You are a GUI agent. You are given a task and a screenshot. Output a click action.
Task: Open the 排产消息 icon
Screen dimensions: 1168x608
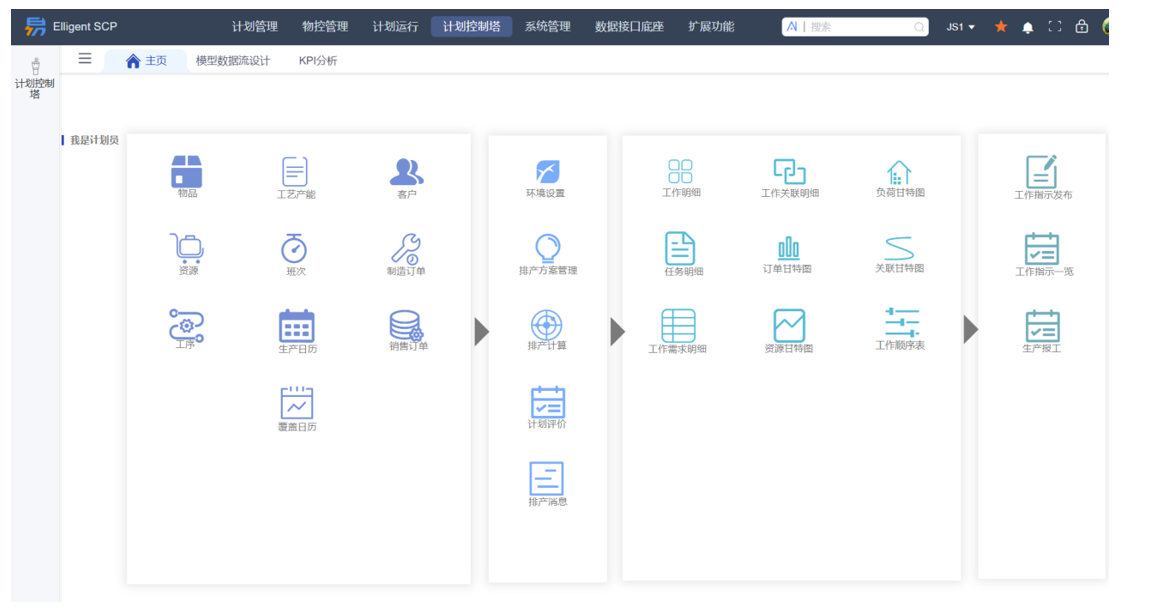click(546, 478)
